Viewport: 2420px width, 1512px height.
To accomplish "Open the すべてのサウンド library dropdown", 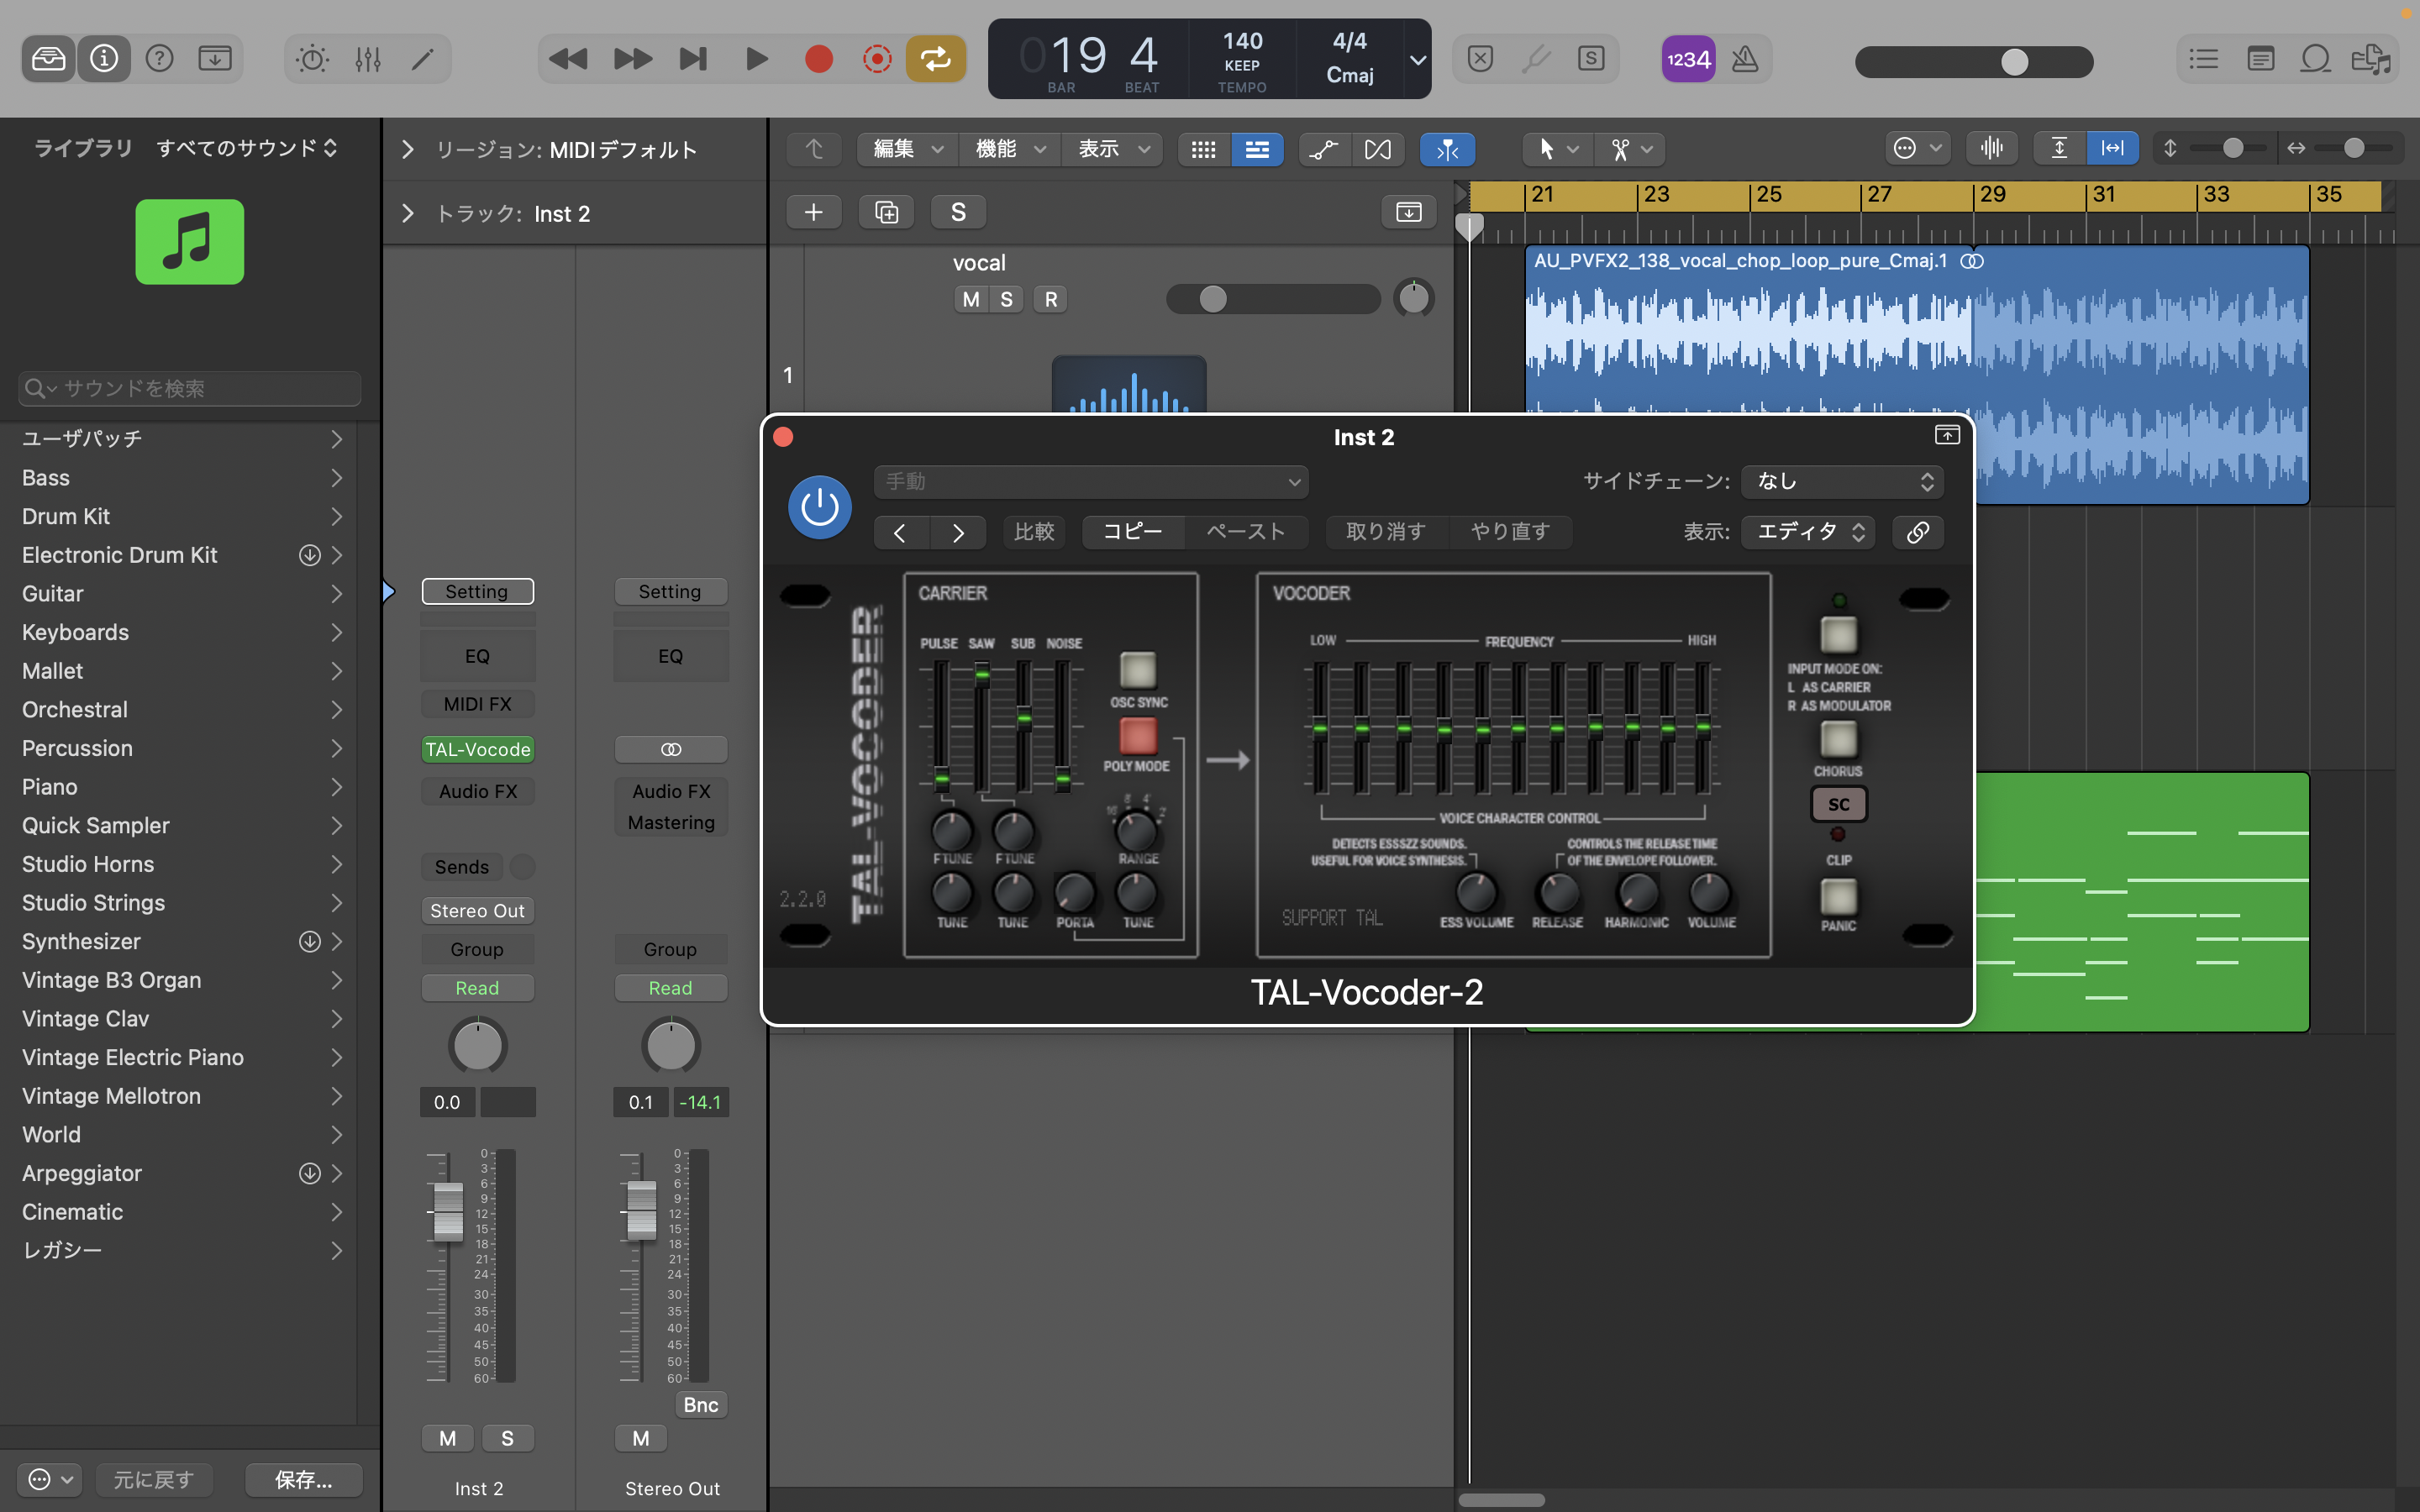I will (x=247, y=148).
